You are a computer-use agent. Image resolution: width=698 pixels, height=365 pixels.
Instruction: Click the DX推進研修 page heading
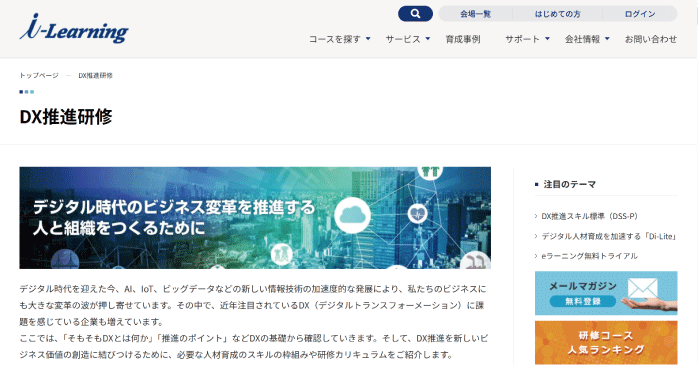pyautogui.click(x=66, y=117)
